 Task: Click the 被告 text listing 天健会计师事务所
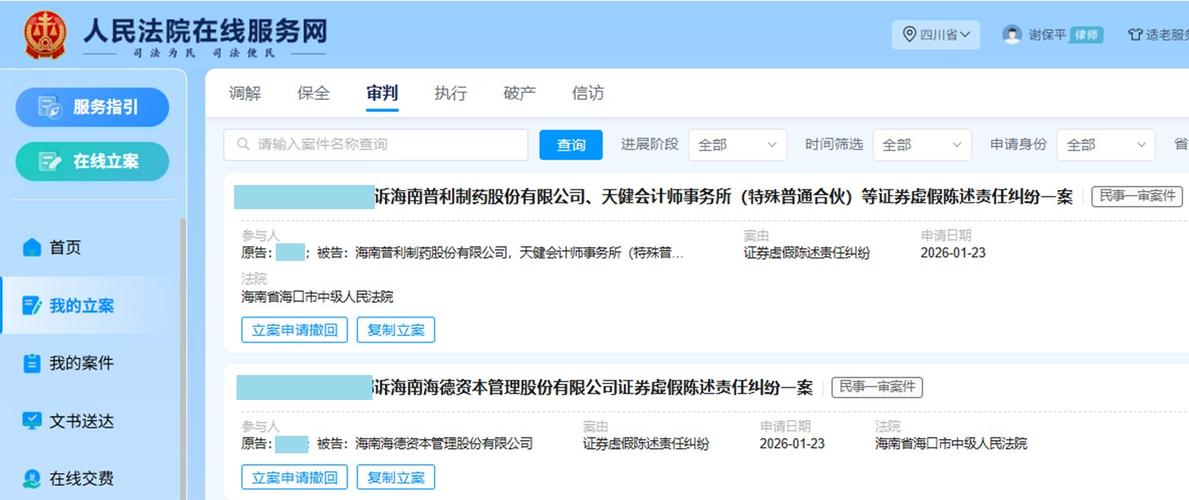point(500,253)
